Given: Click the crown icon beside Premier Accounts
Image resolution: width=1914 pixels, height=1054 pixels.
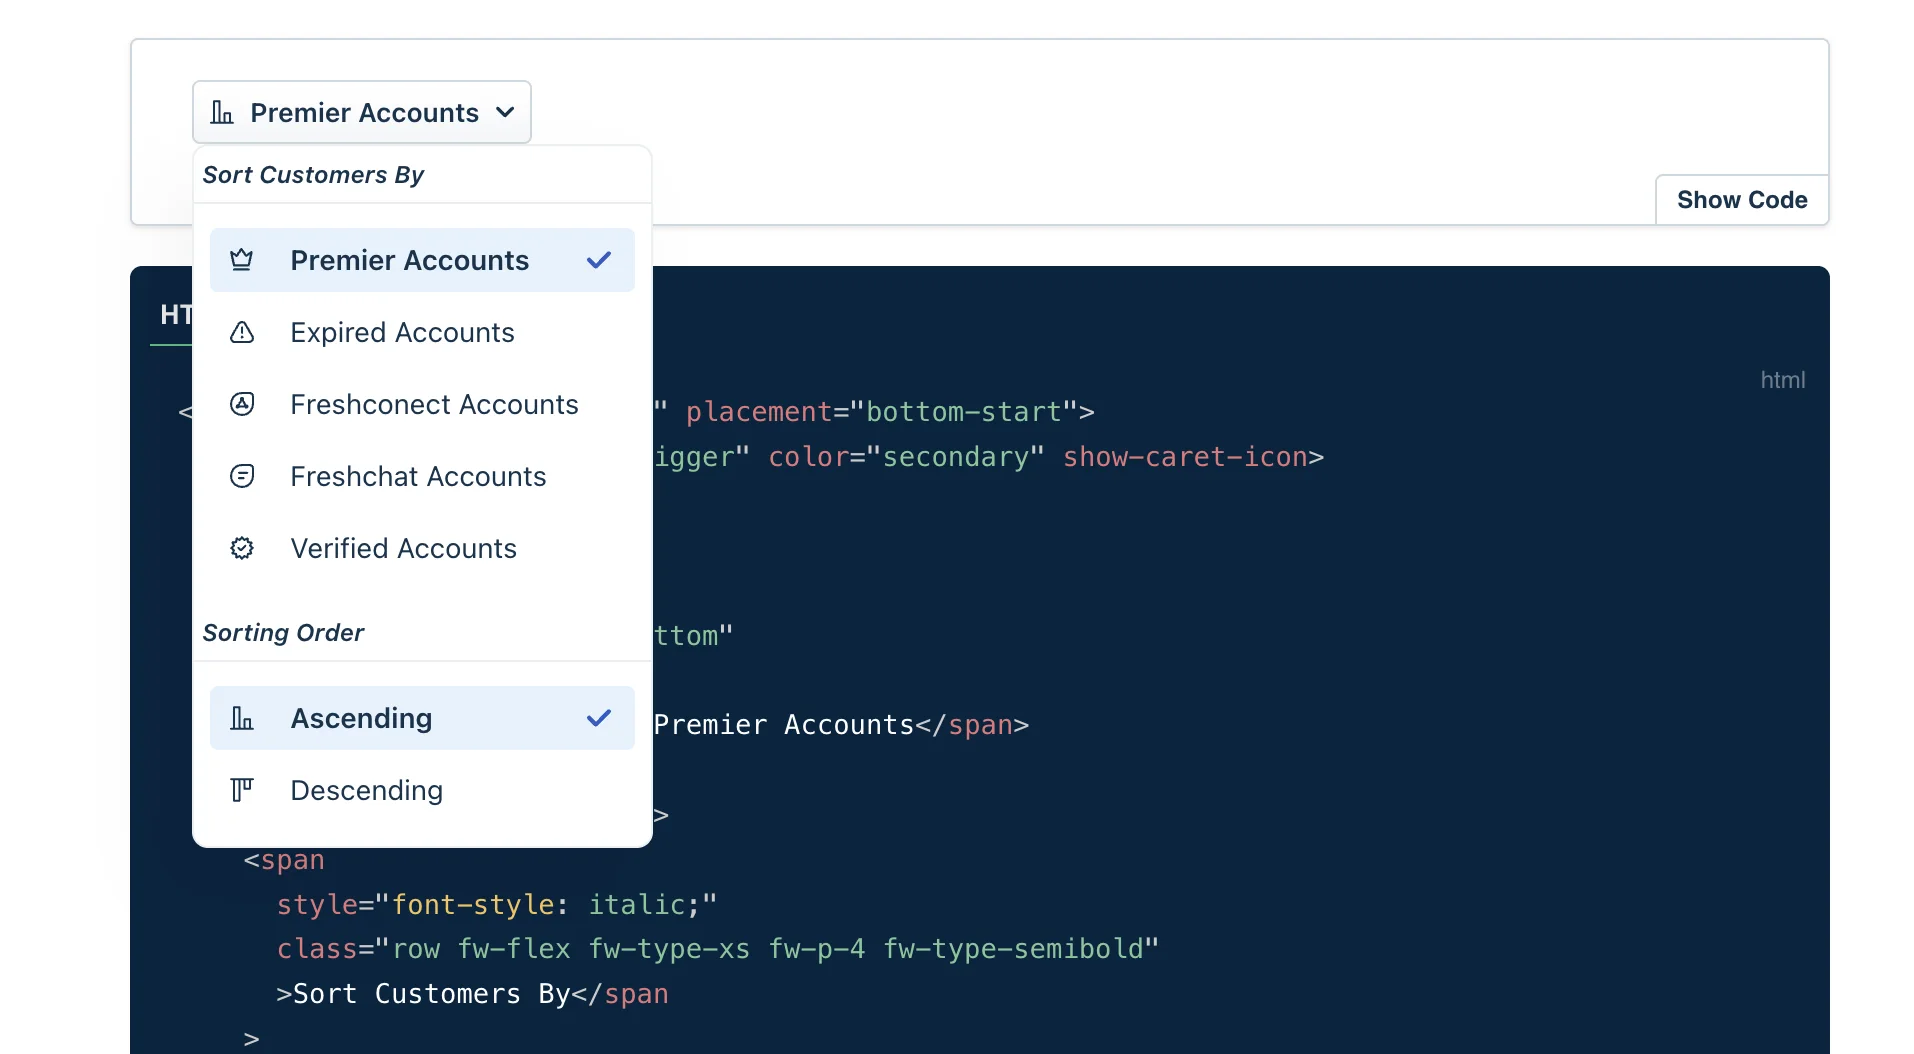Looking at the screenshot, I should [241, 260].
